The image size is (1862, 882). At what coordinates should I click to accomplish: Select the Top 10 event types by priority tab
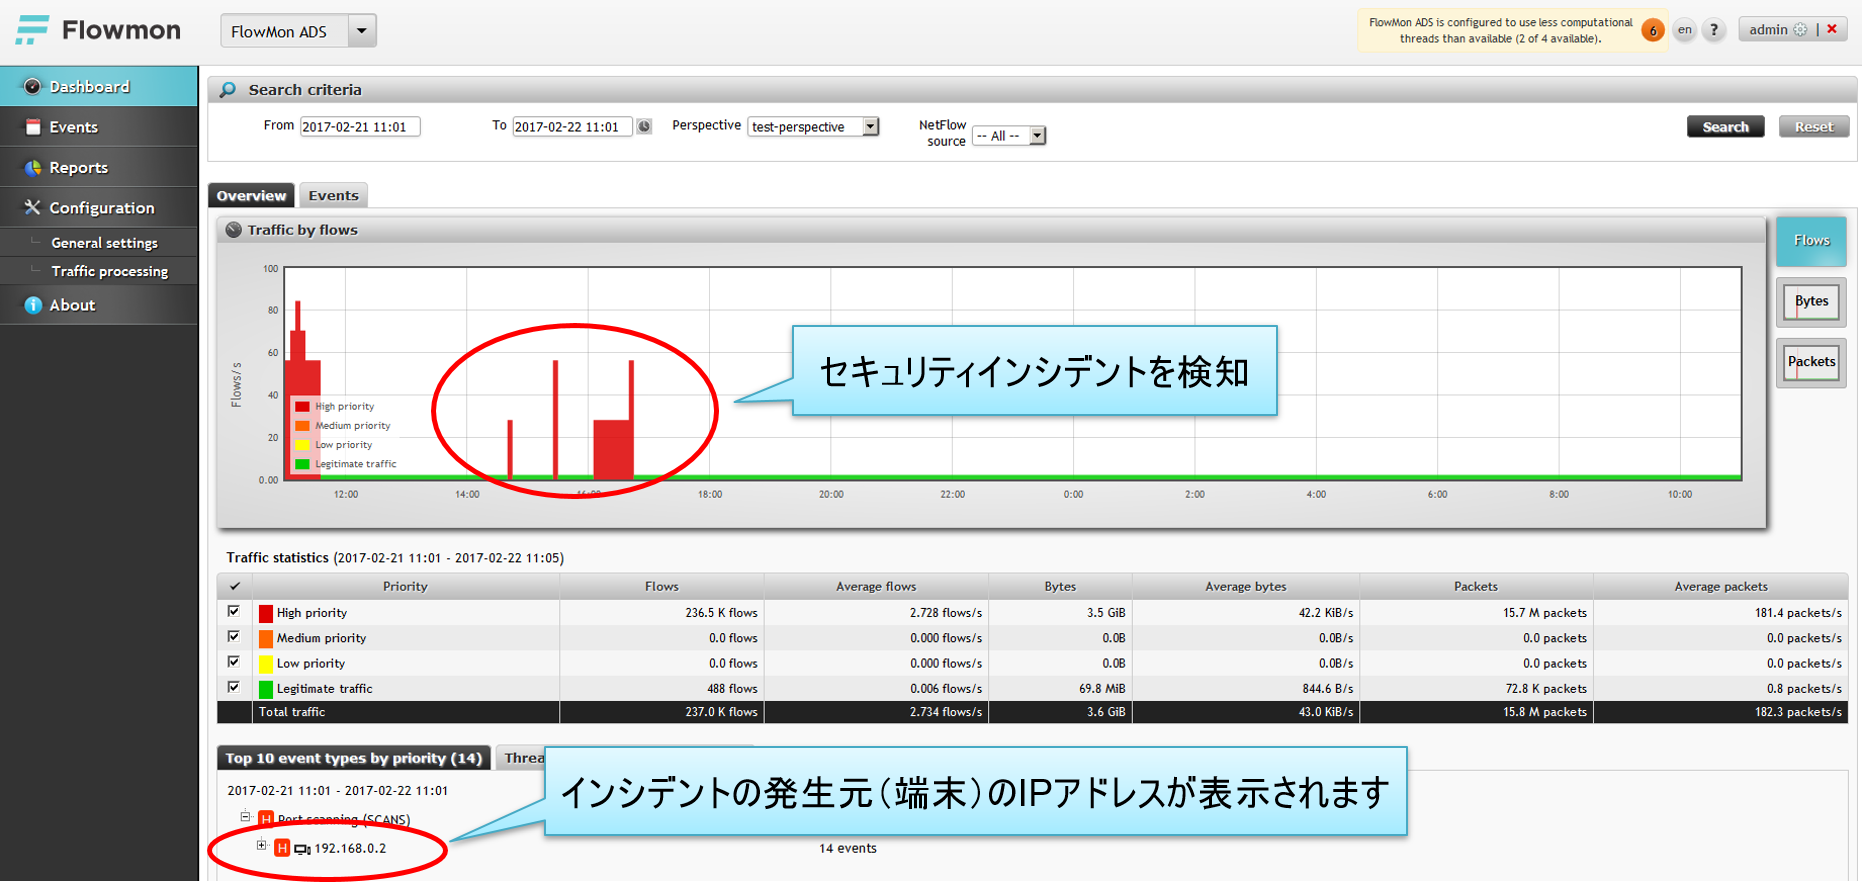point(353,758)
